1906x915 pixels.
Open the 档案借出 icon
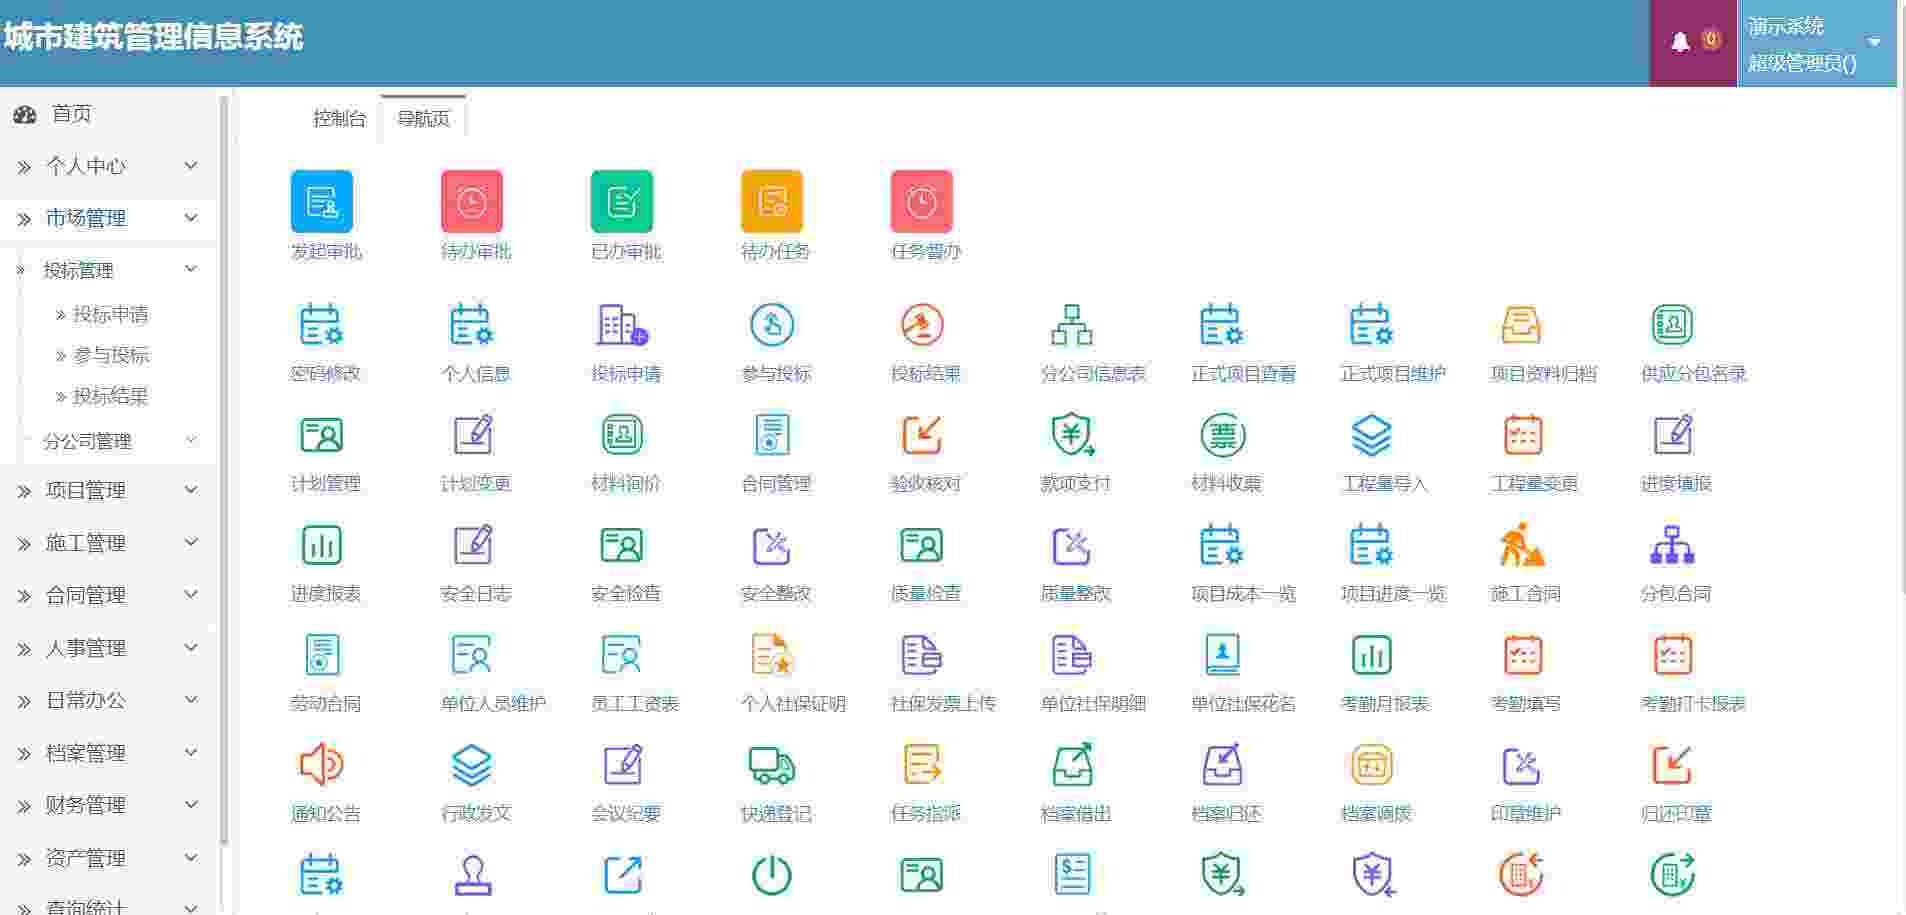point(1071,765)
